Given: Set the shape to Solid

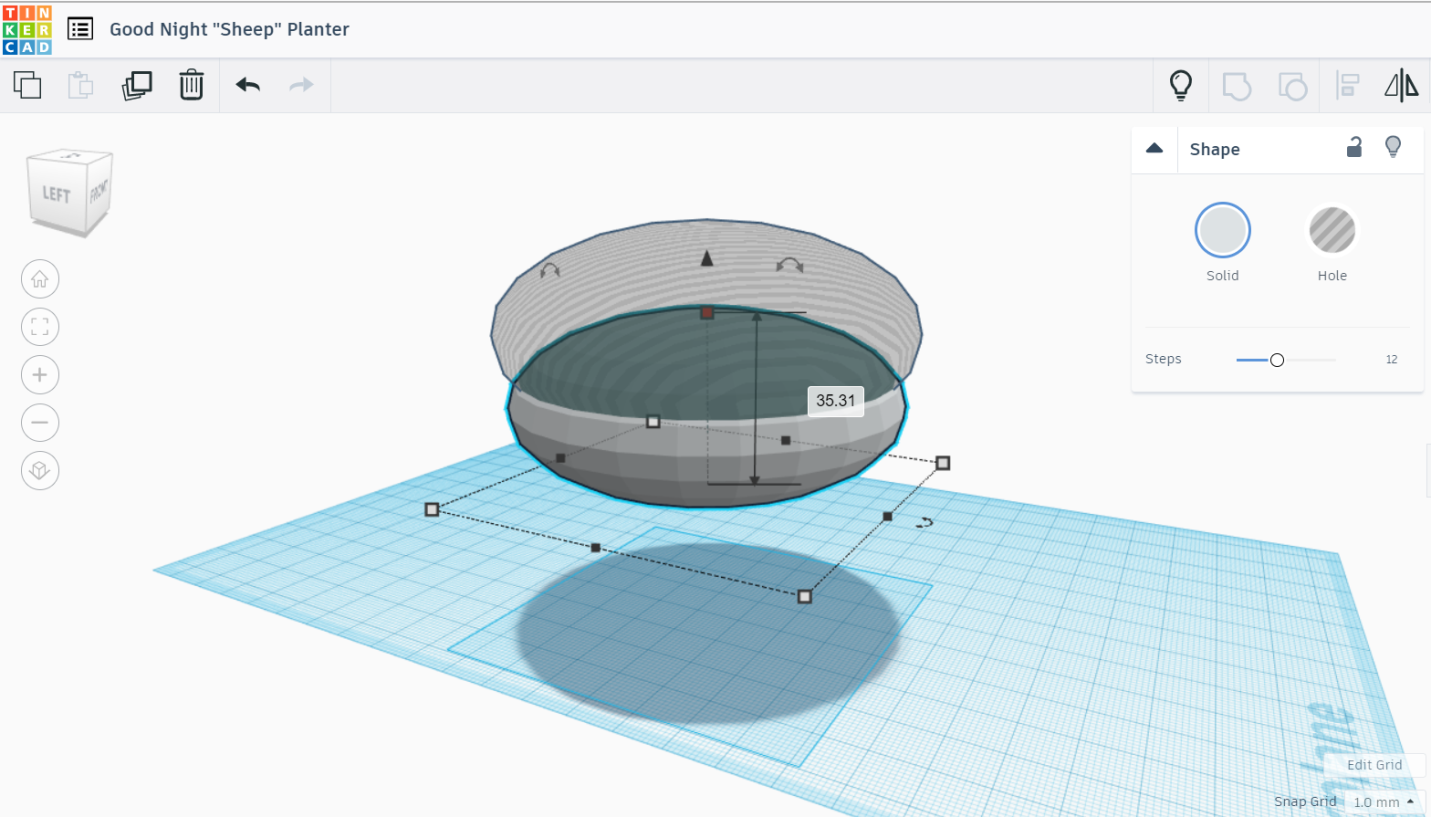Looking at the screenshot, I should (x=1223, y=231).
